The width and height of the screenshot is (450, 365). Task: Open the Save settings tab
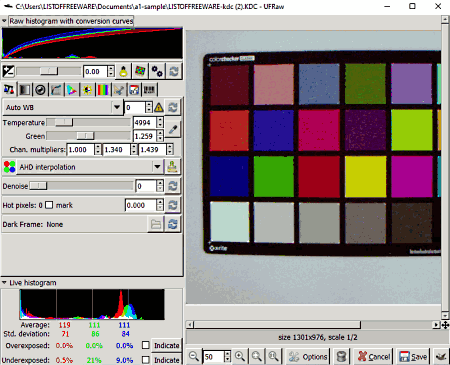(134, 90)
